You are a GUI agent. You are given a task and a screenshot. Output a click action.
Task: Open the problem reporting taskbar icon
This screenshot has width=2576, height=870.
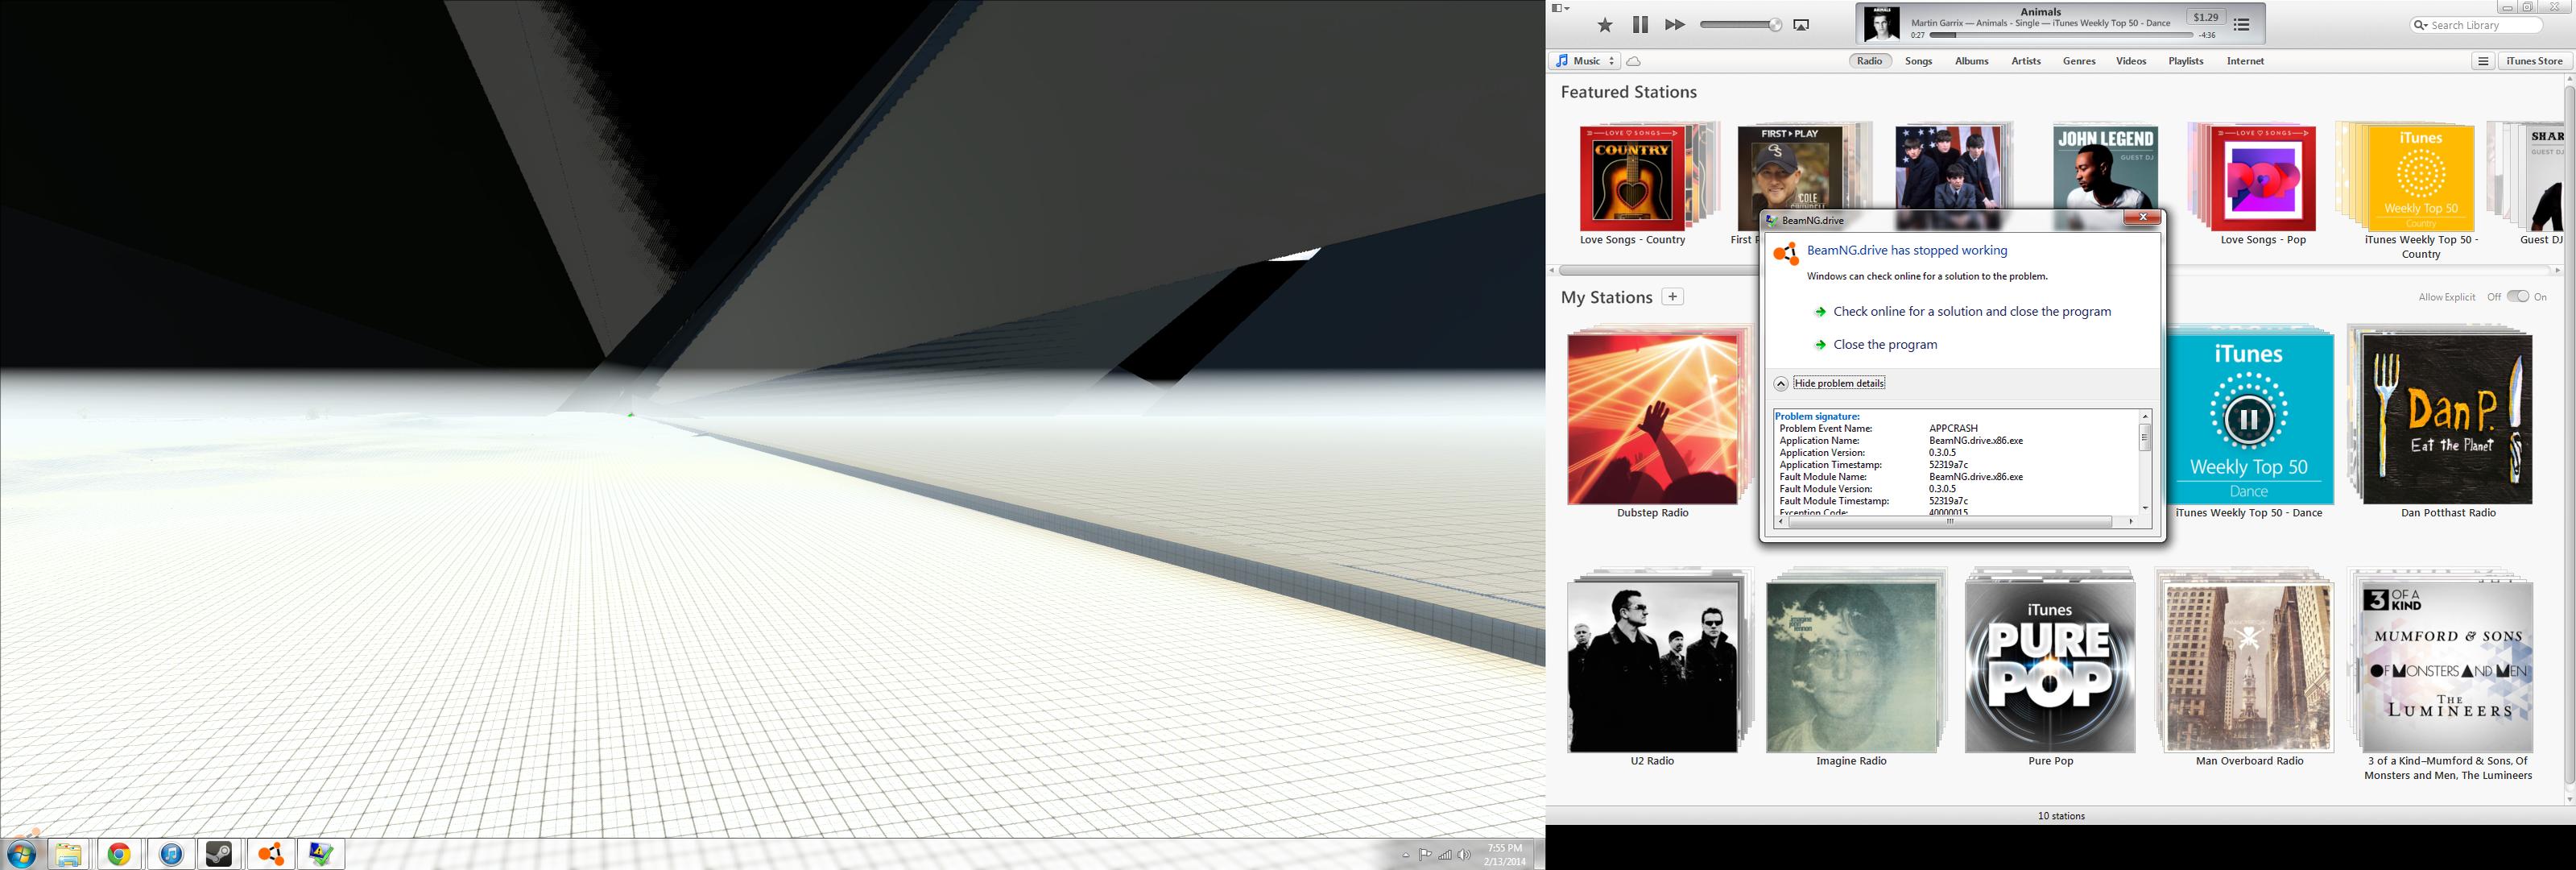click(321, 854)
